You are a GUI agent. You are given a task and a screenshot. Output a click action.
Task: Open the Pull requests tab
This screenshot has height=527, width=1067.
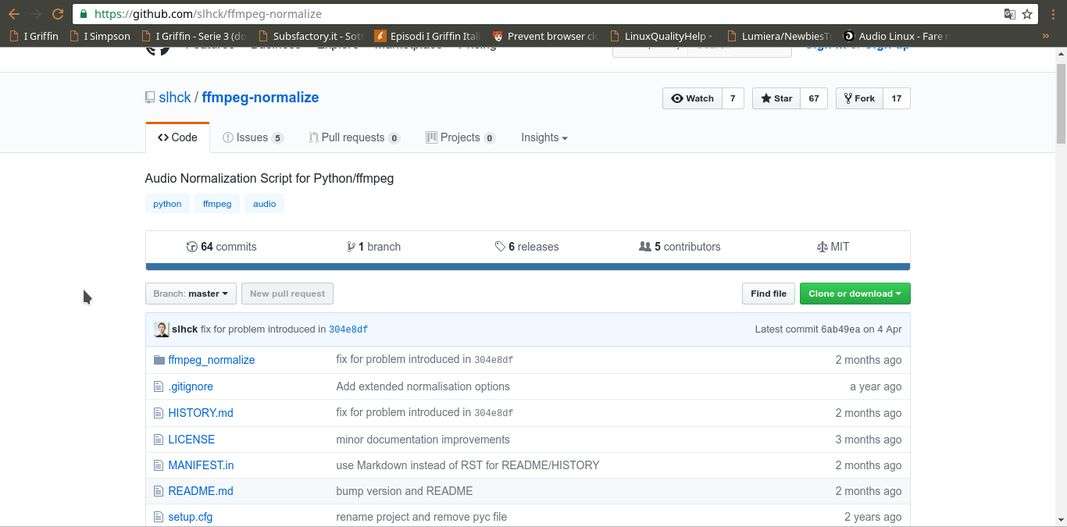tap(352, 138)
